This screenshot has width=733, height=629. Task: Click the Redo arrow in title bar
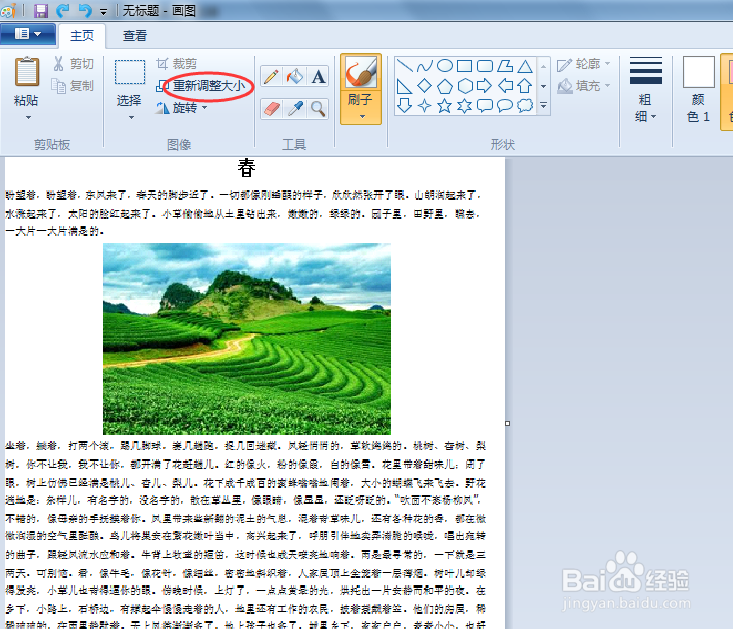pyautogui.click(x=85, y=10)
